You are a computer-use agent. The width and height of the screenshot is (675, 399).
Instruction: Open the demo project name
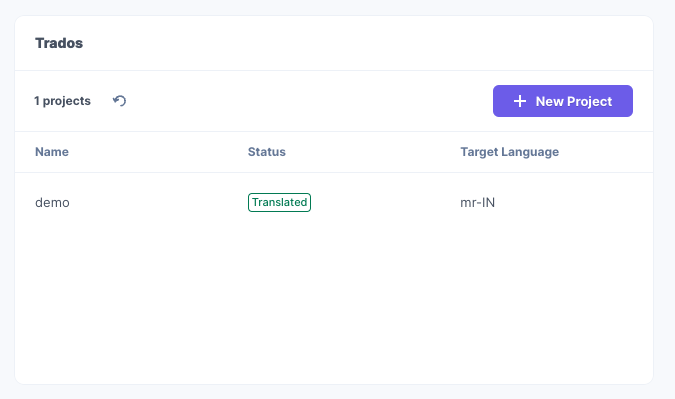tap(52, 202)
